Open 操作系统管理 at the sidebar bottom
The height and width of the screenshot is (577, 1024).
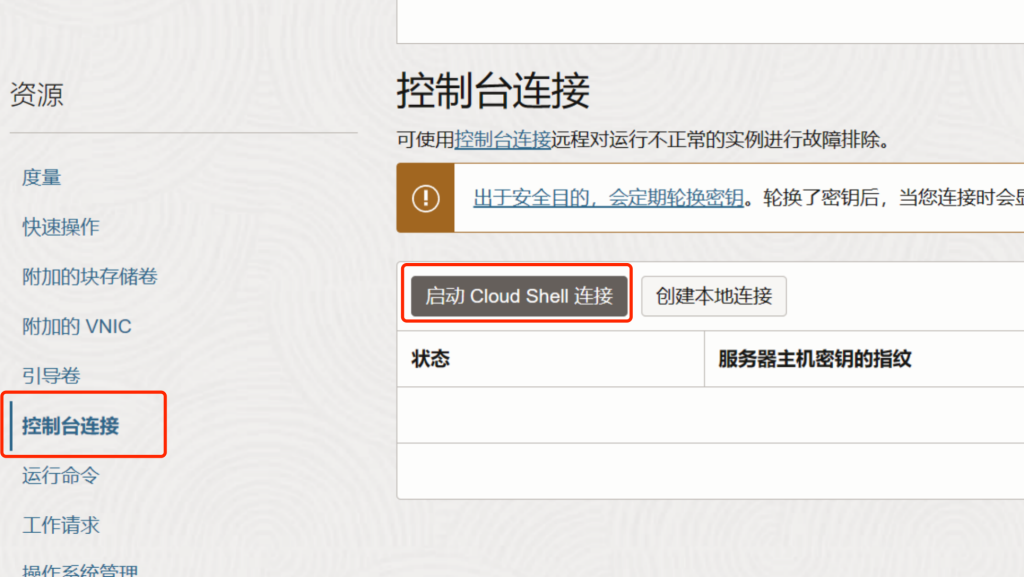pyautogui.click(x=80, y=571)
